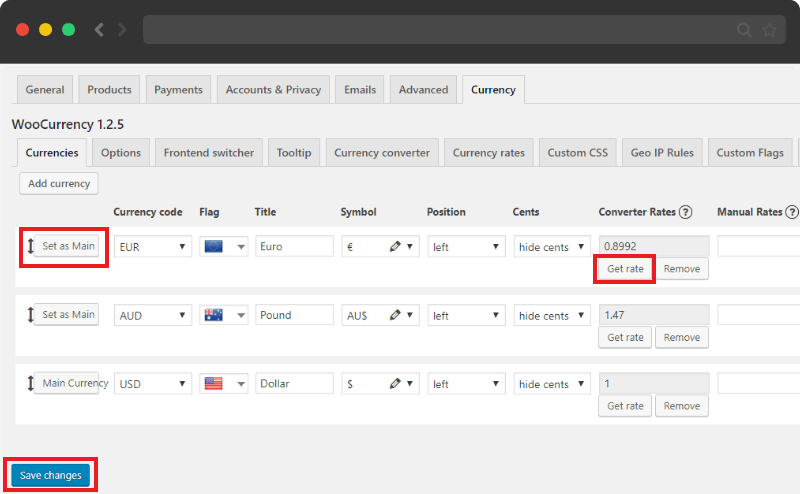This screenshot has height=494, width=800.
Task: Click the browser back arrow
Action: coord(99,30)
